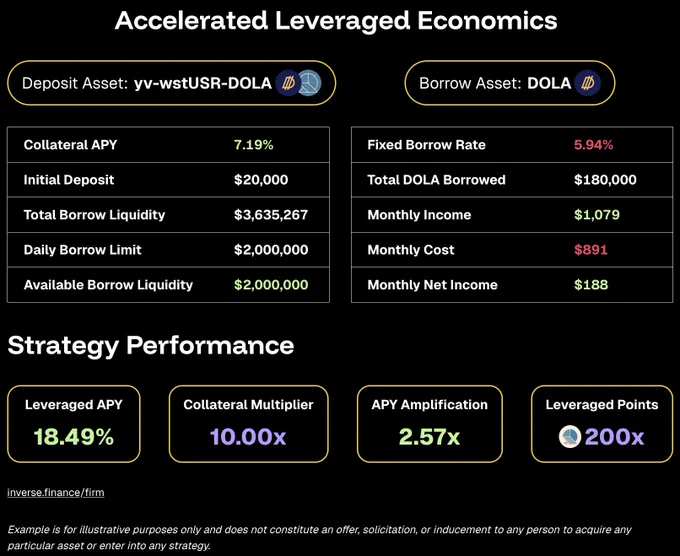Click the Monthly Net Income $188 value
Screen dimensions: 680x556
tap(591, 285)
